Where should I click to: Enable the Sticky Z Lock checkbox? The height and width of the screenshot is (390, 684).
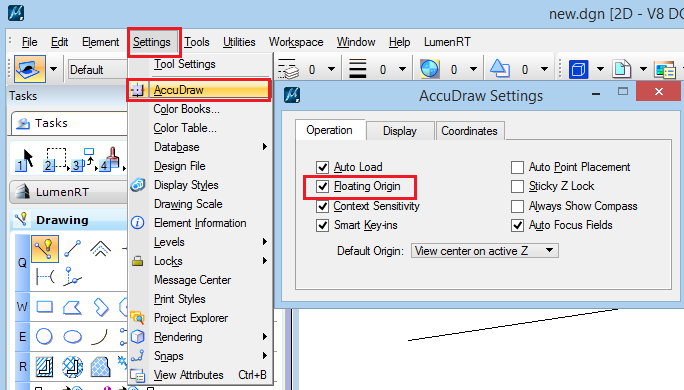click(517, 186)
